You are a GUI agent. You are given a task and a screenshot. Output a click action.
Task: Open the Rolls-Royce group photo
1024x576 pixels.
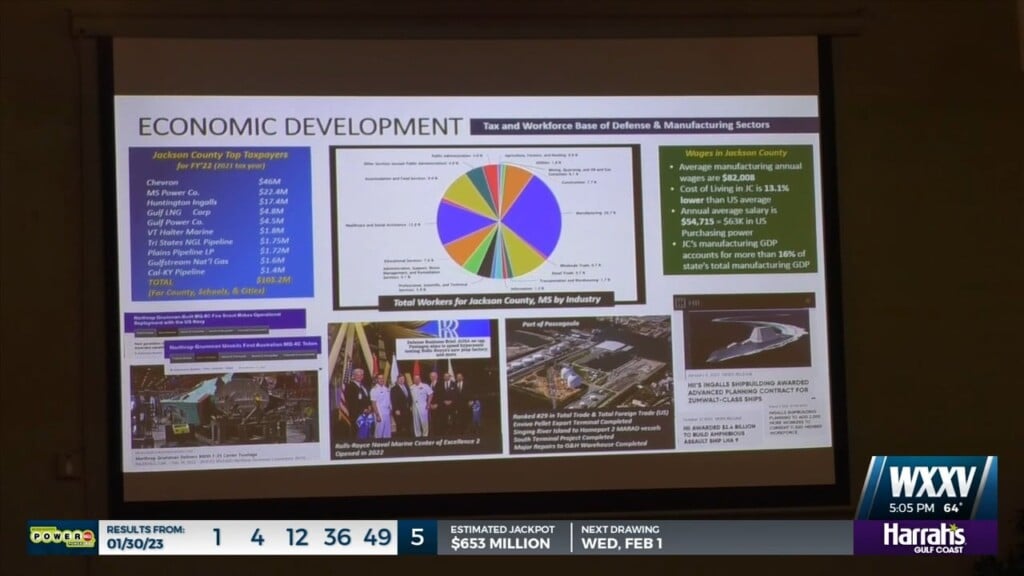(x=413, y=379)
